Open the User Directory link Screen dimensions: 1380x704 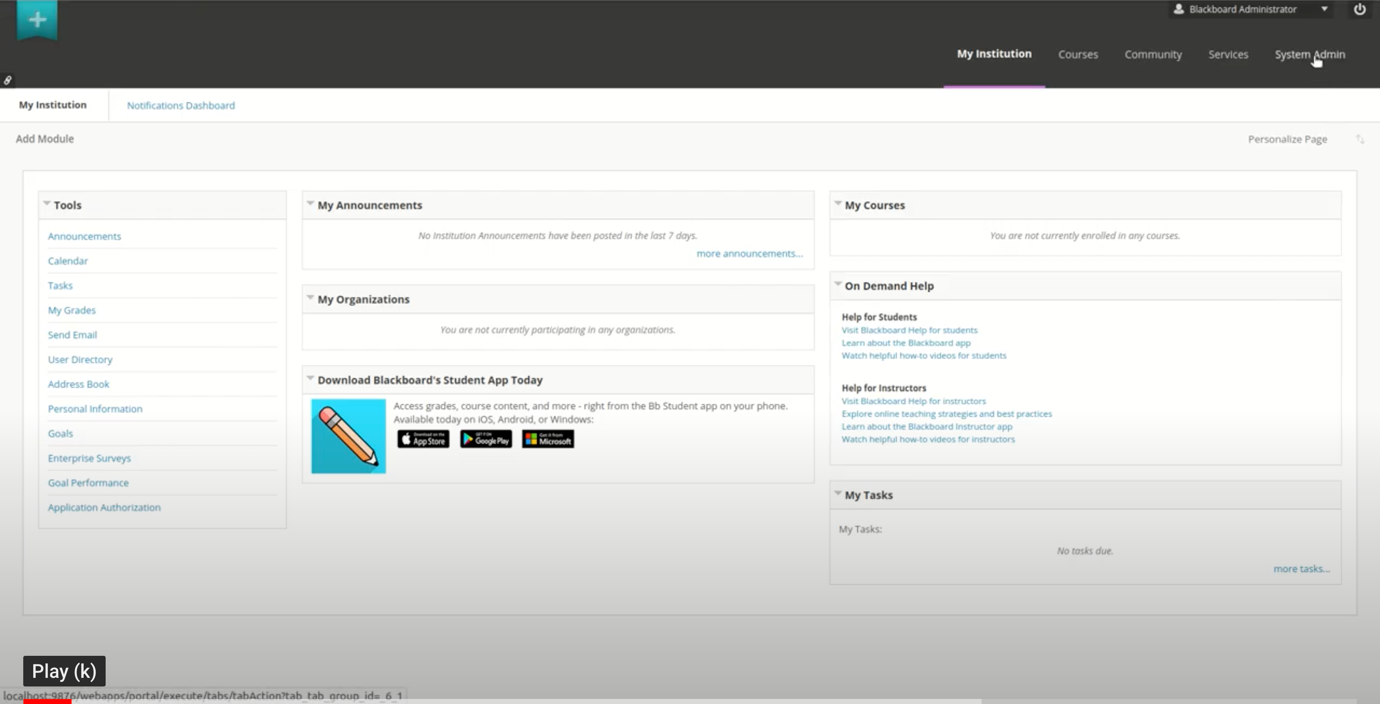coord(80,359)
